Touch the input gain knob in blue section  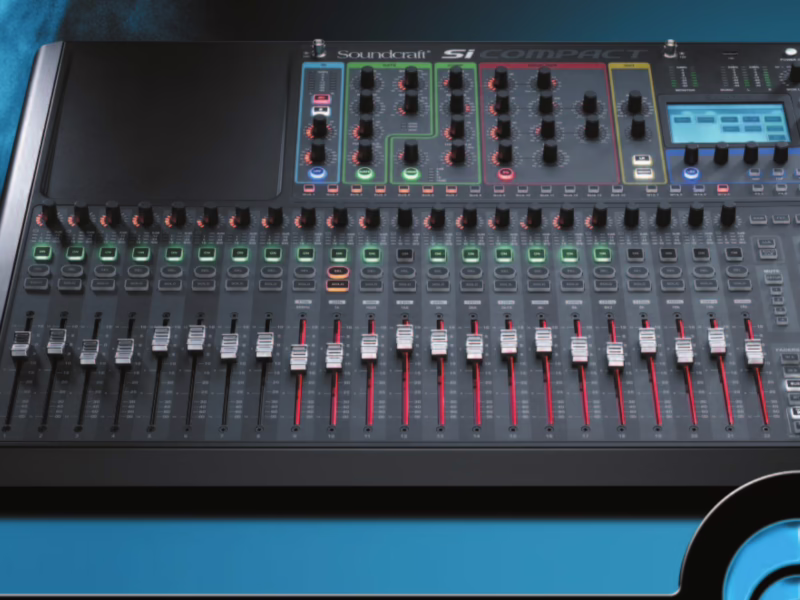(320, 126)
